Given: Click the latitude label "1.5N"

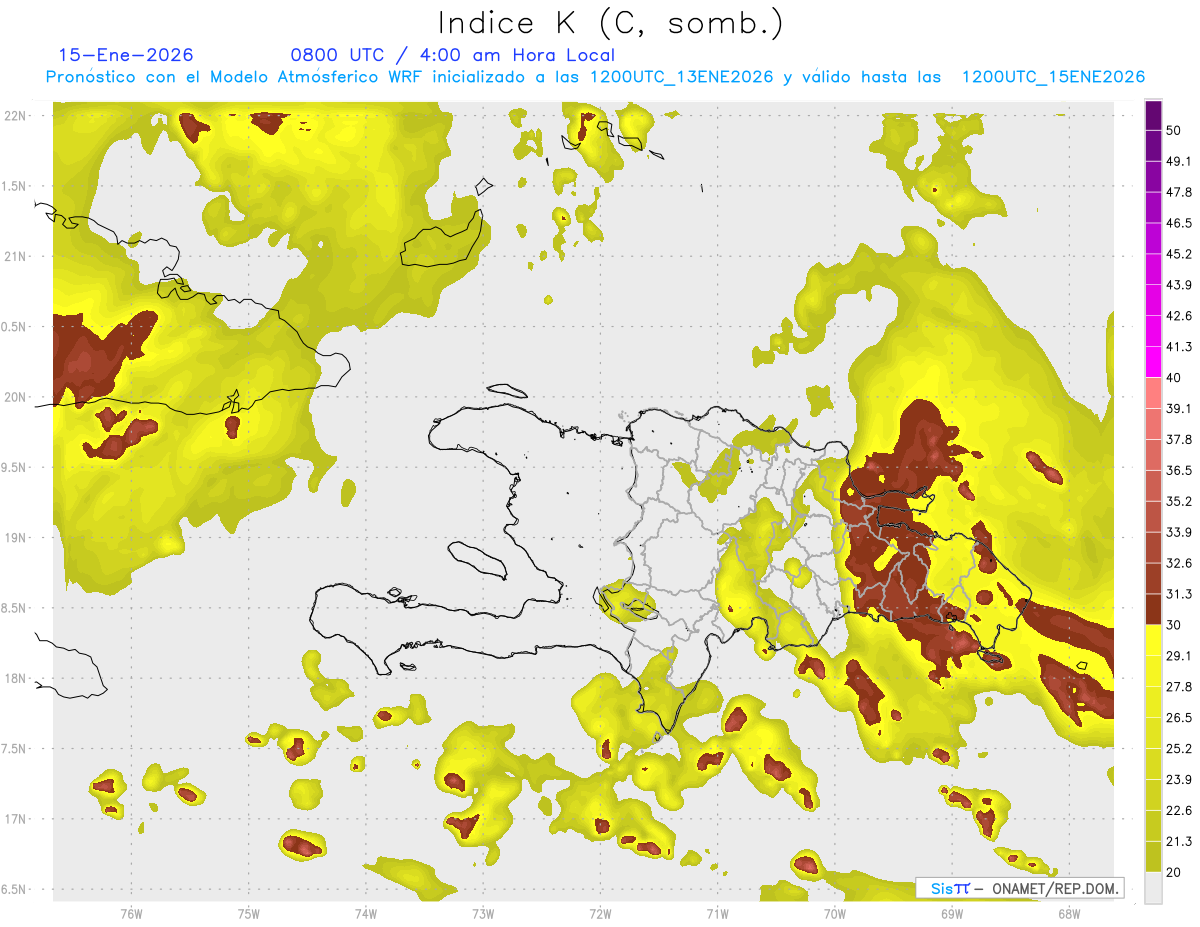Looking at the screenshot, I should tap(15, 186).
